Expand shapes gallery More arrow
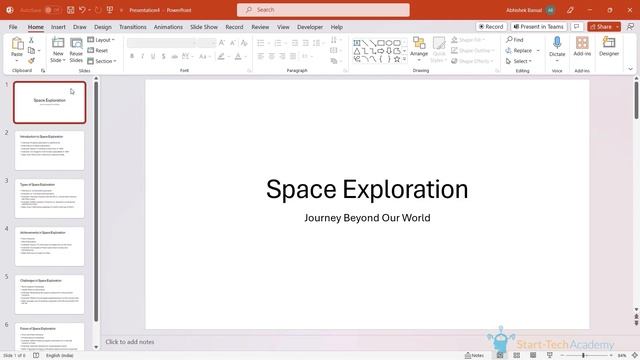 point(404,59)
